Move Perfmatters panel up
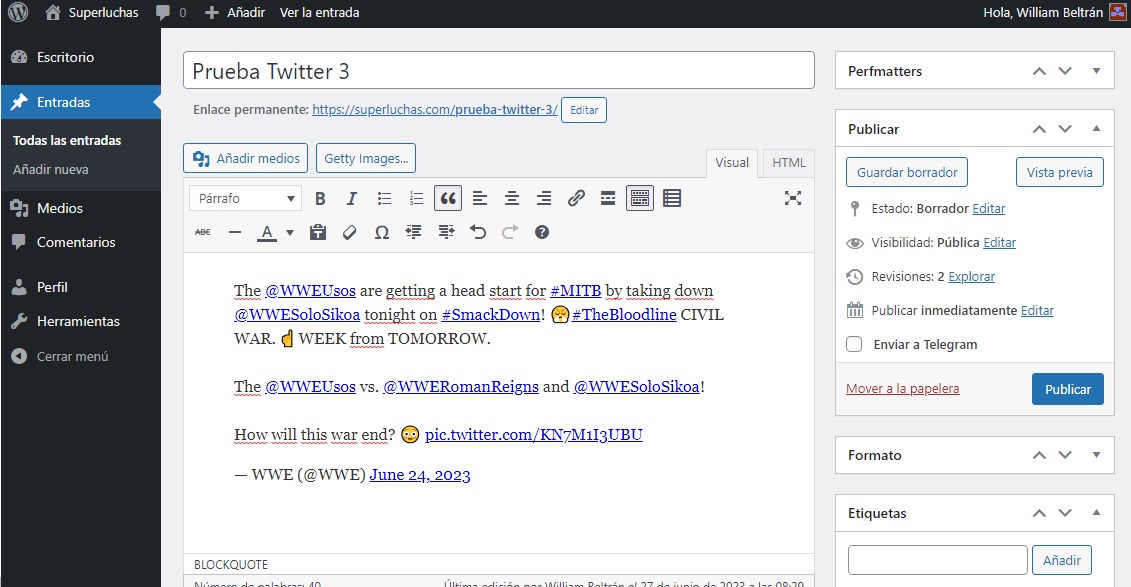The image size is (1131, 587). (x=1039, y=71)
